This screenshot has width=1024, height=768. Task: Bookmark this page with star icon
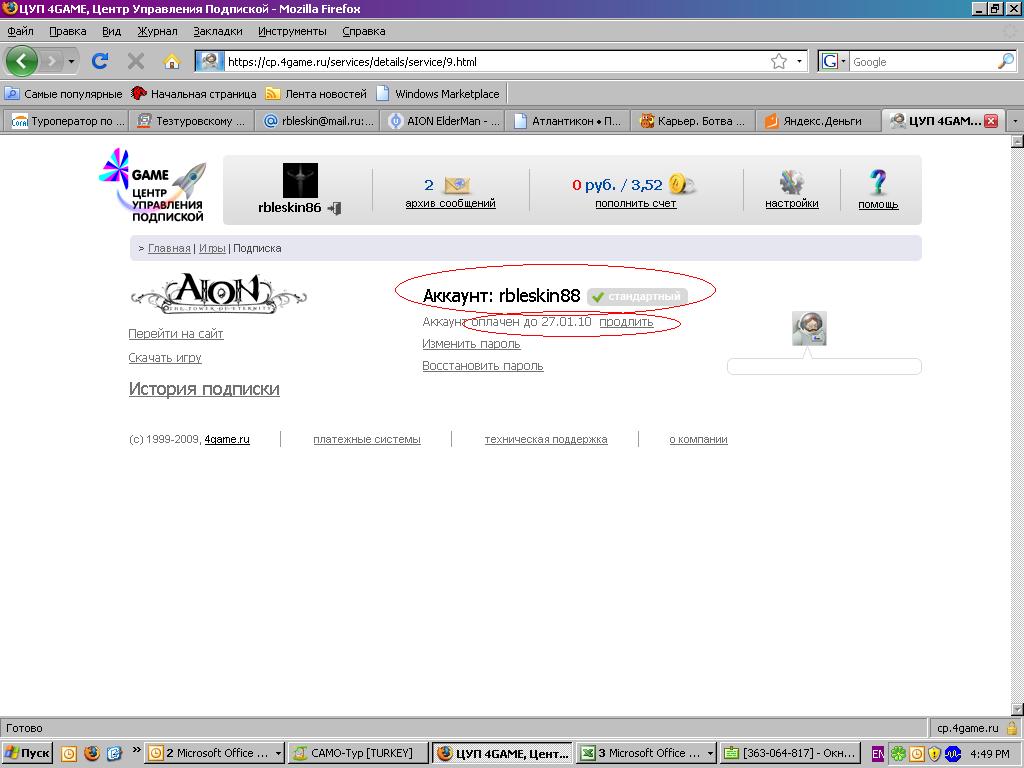[779, 61]
